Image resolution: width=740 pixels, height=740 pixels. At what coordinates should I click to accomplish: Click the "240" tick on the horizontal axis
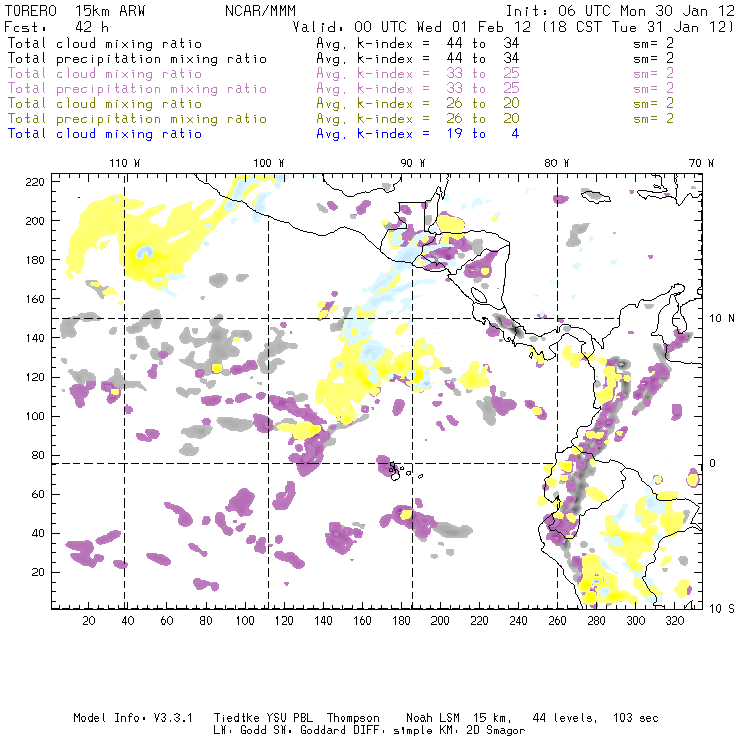coord(518,621)
